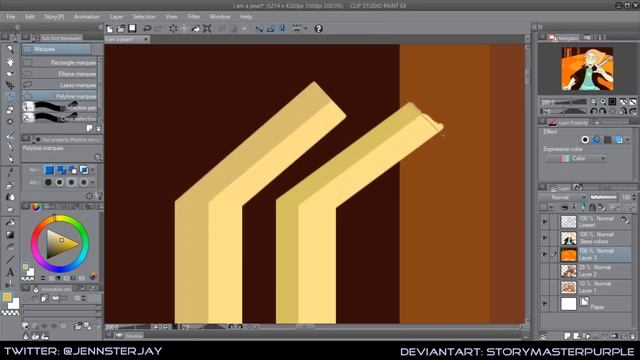Open the Animation menu
The height and width of the screenshot is (360, 640).
pyautogui.click(x=87, y=17)
